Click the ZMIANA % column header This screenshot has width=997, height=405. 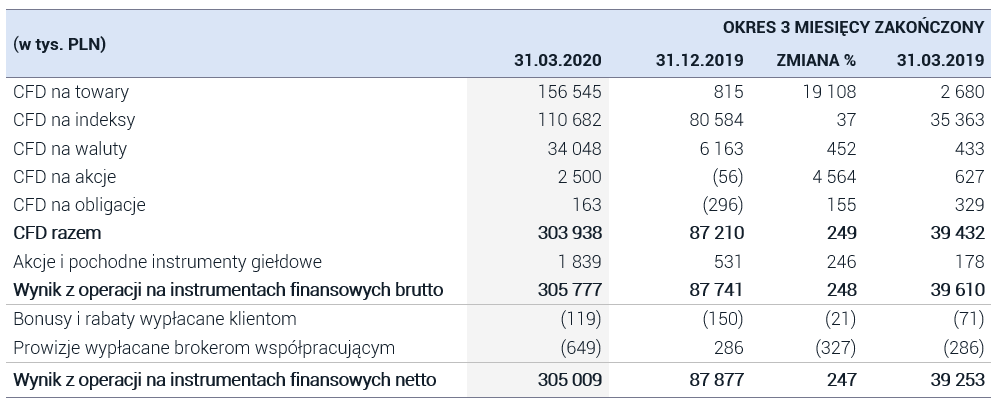pos(816,60)
